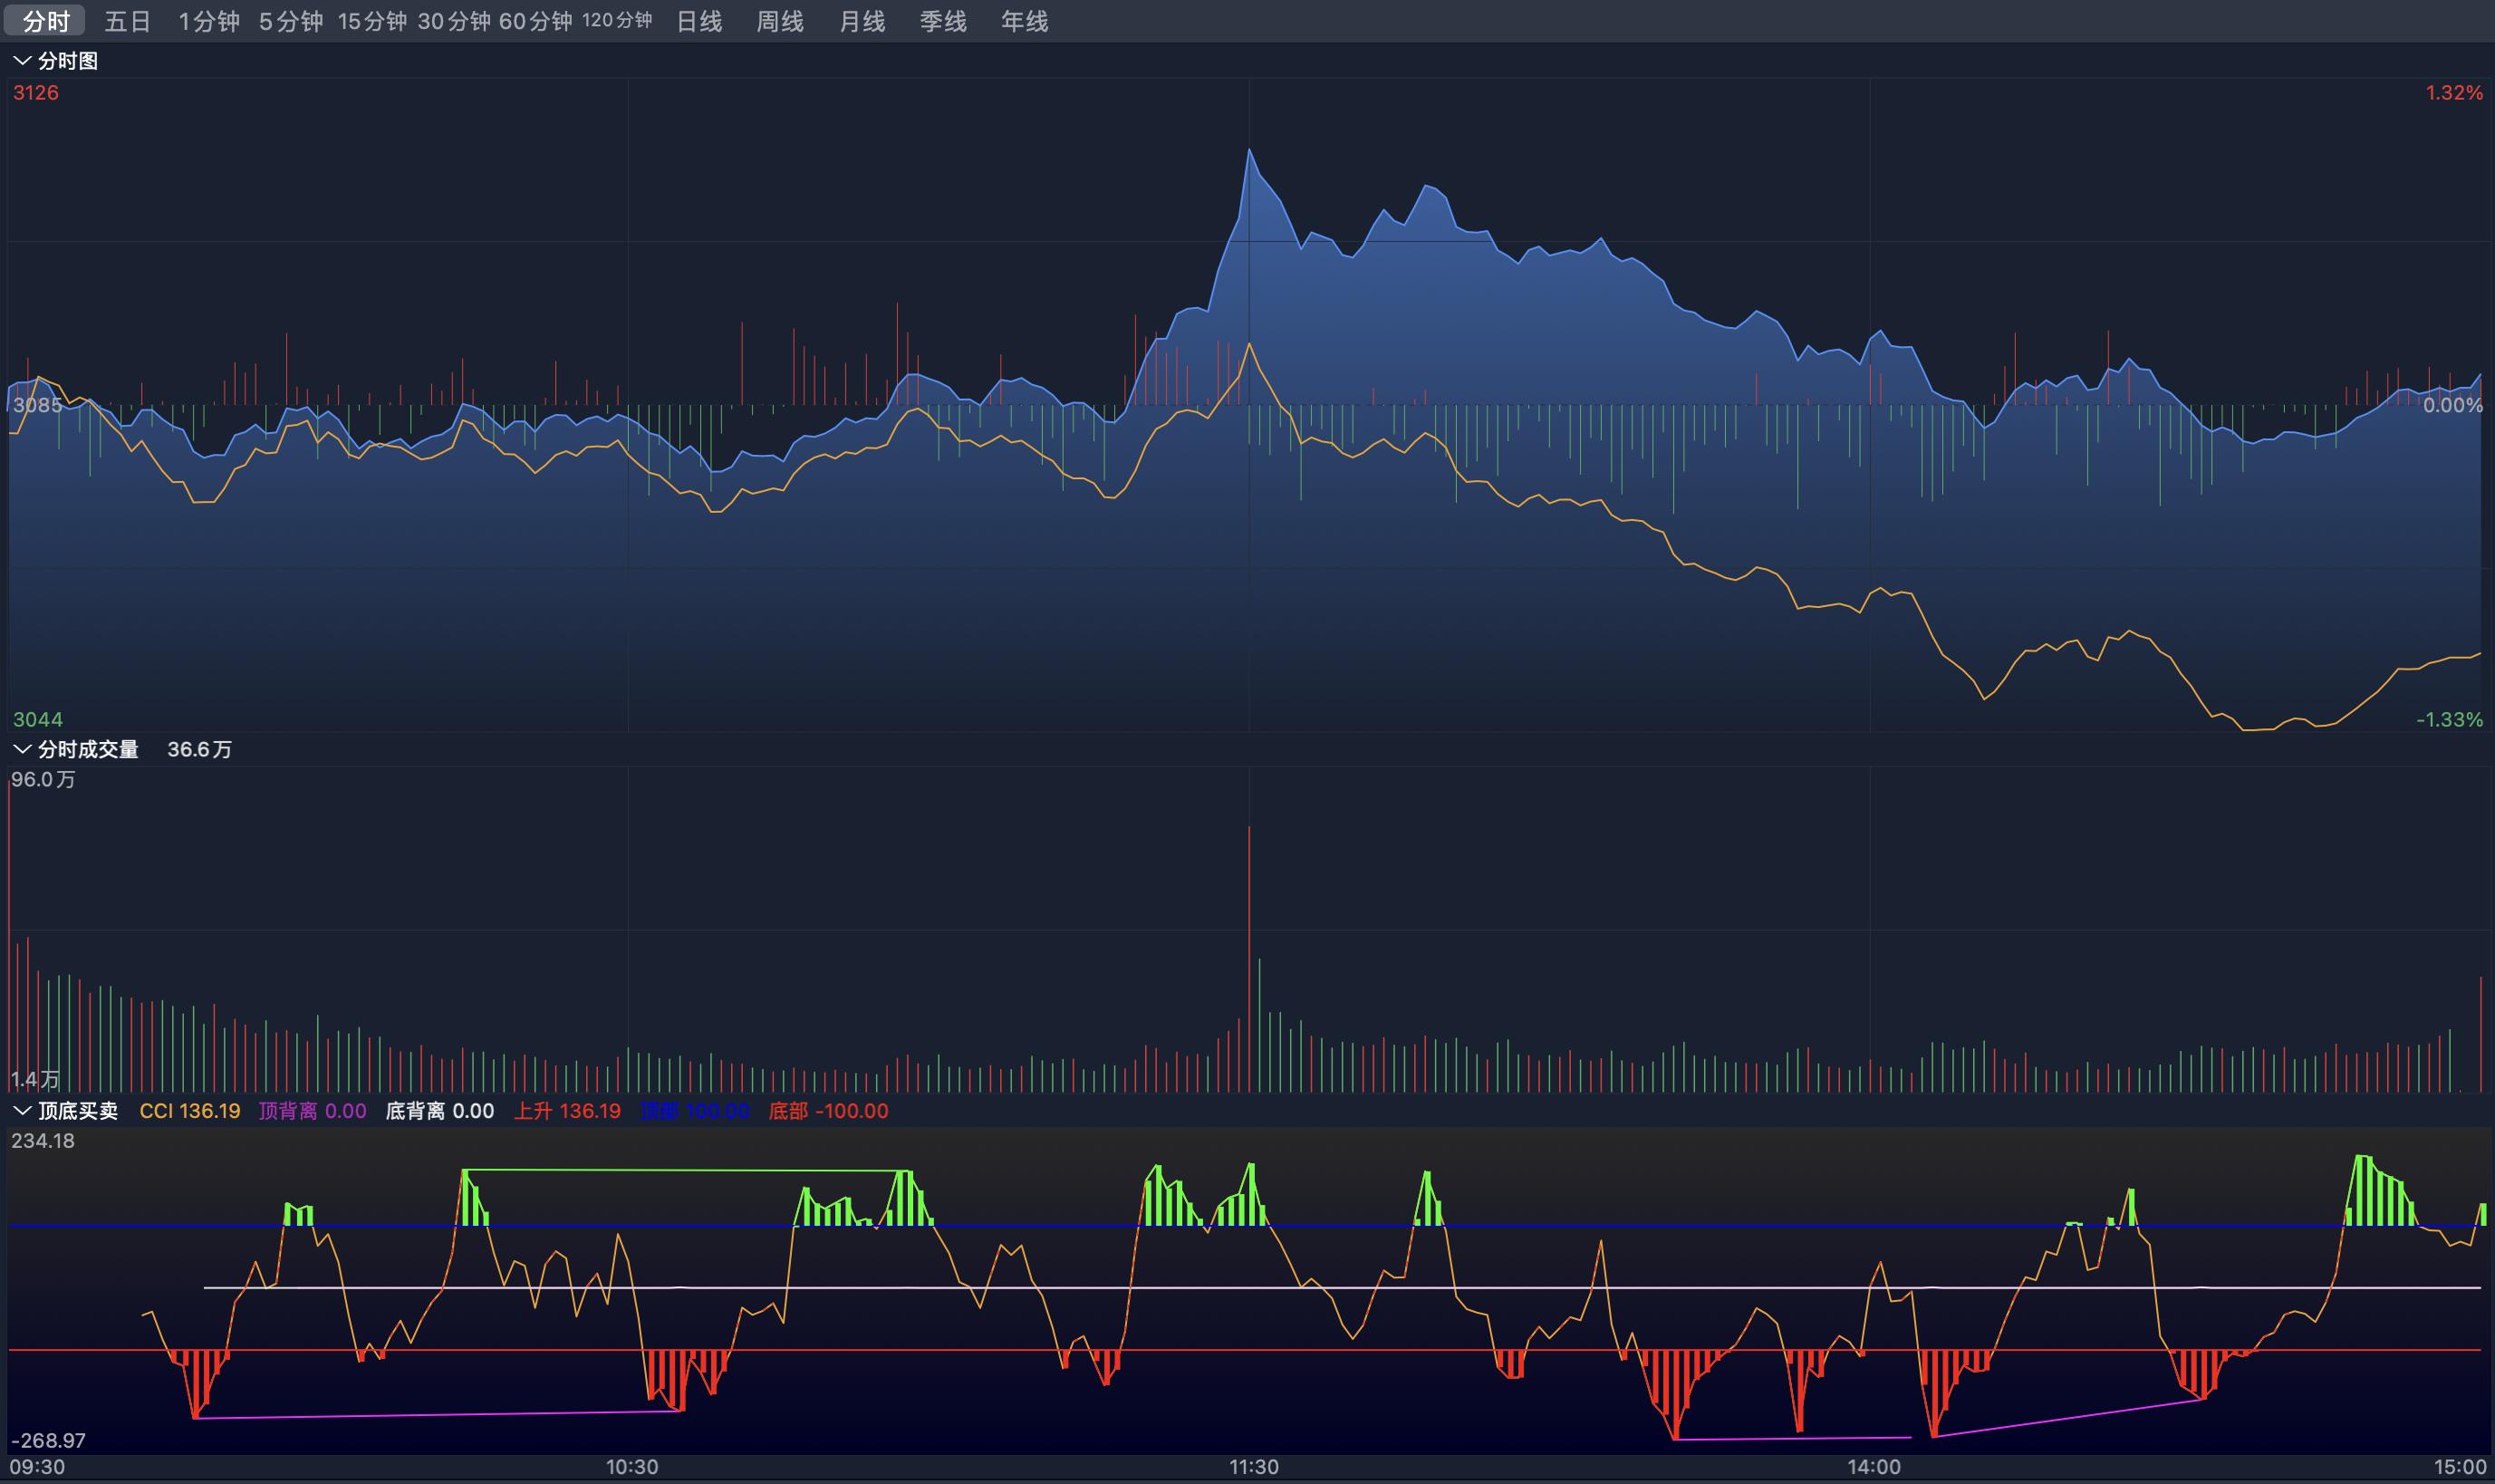Click the 顶背离 0.00 legend label
2495x1484 pixels.
pyautogui.click(x=312, y=1111)
